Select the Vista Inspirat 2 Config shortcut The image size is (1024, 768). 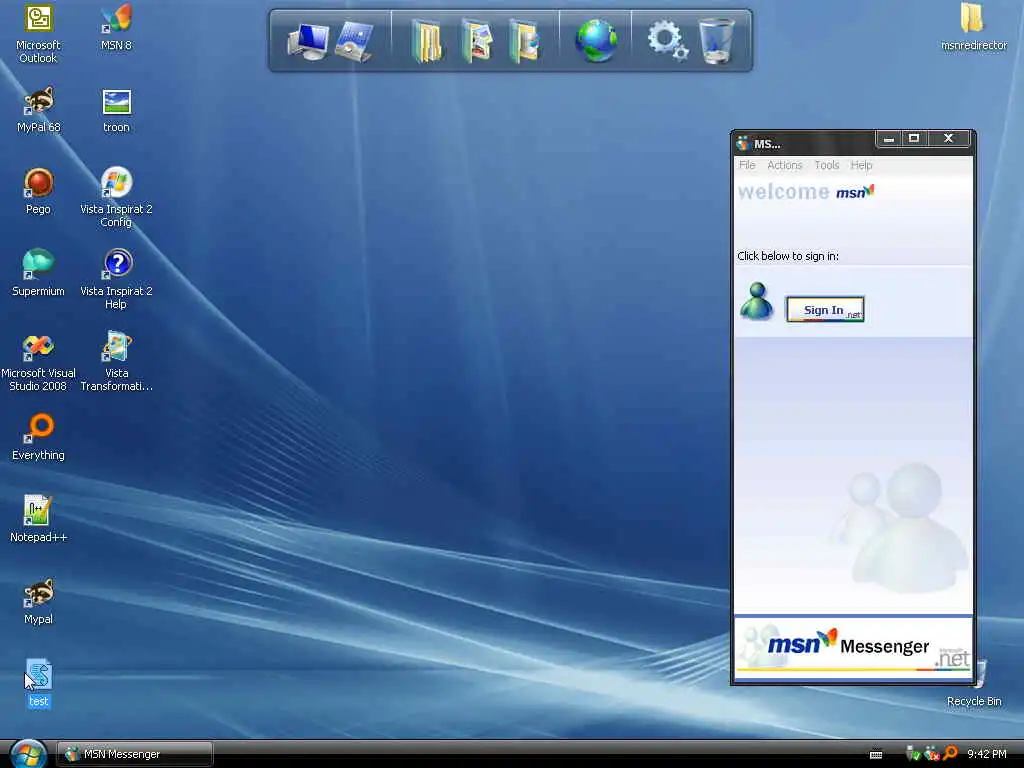tap(116, 198)
